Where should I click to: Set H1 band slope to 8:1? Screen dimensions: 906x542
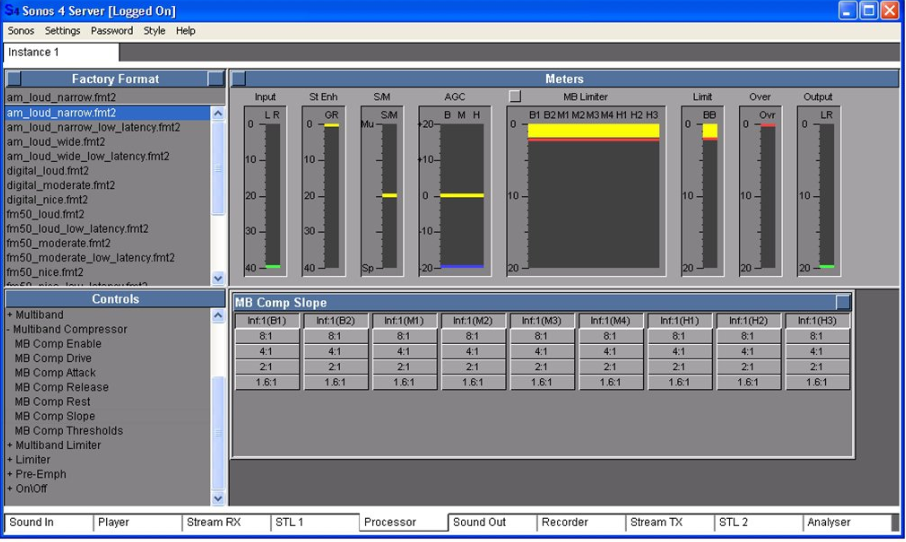click(679, 336)
